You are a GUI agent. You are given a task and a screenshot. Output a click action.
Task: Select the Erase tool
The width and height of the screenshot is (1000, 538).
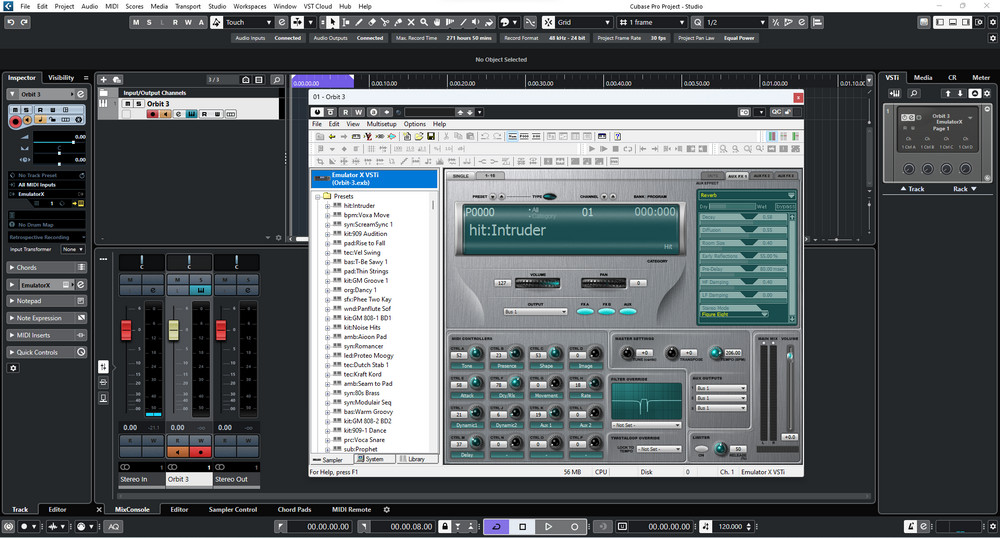pyautogui.click(x=372, y=22)
